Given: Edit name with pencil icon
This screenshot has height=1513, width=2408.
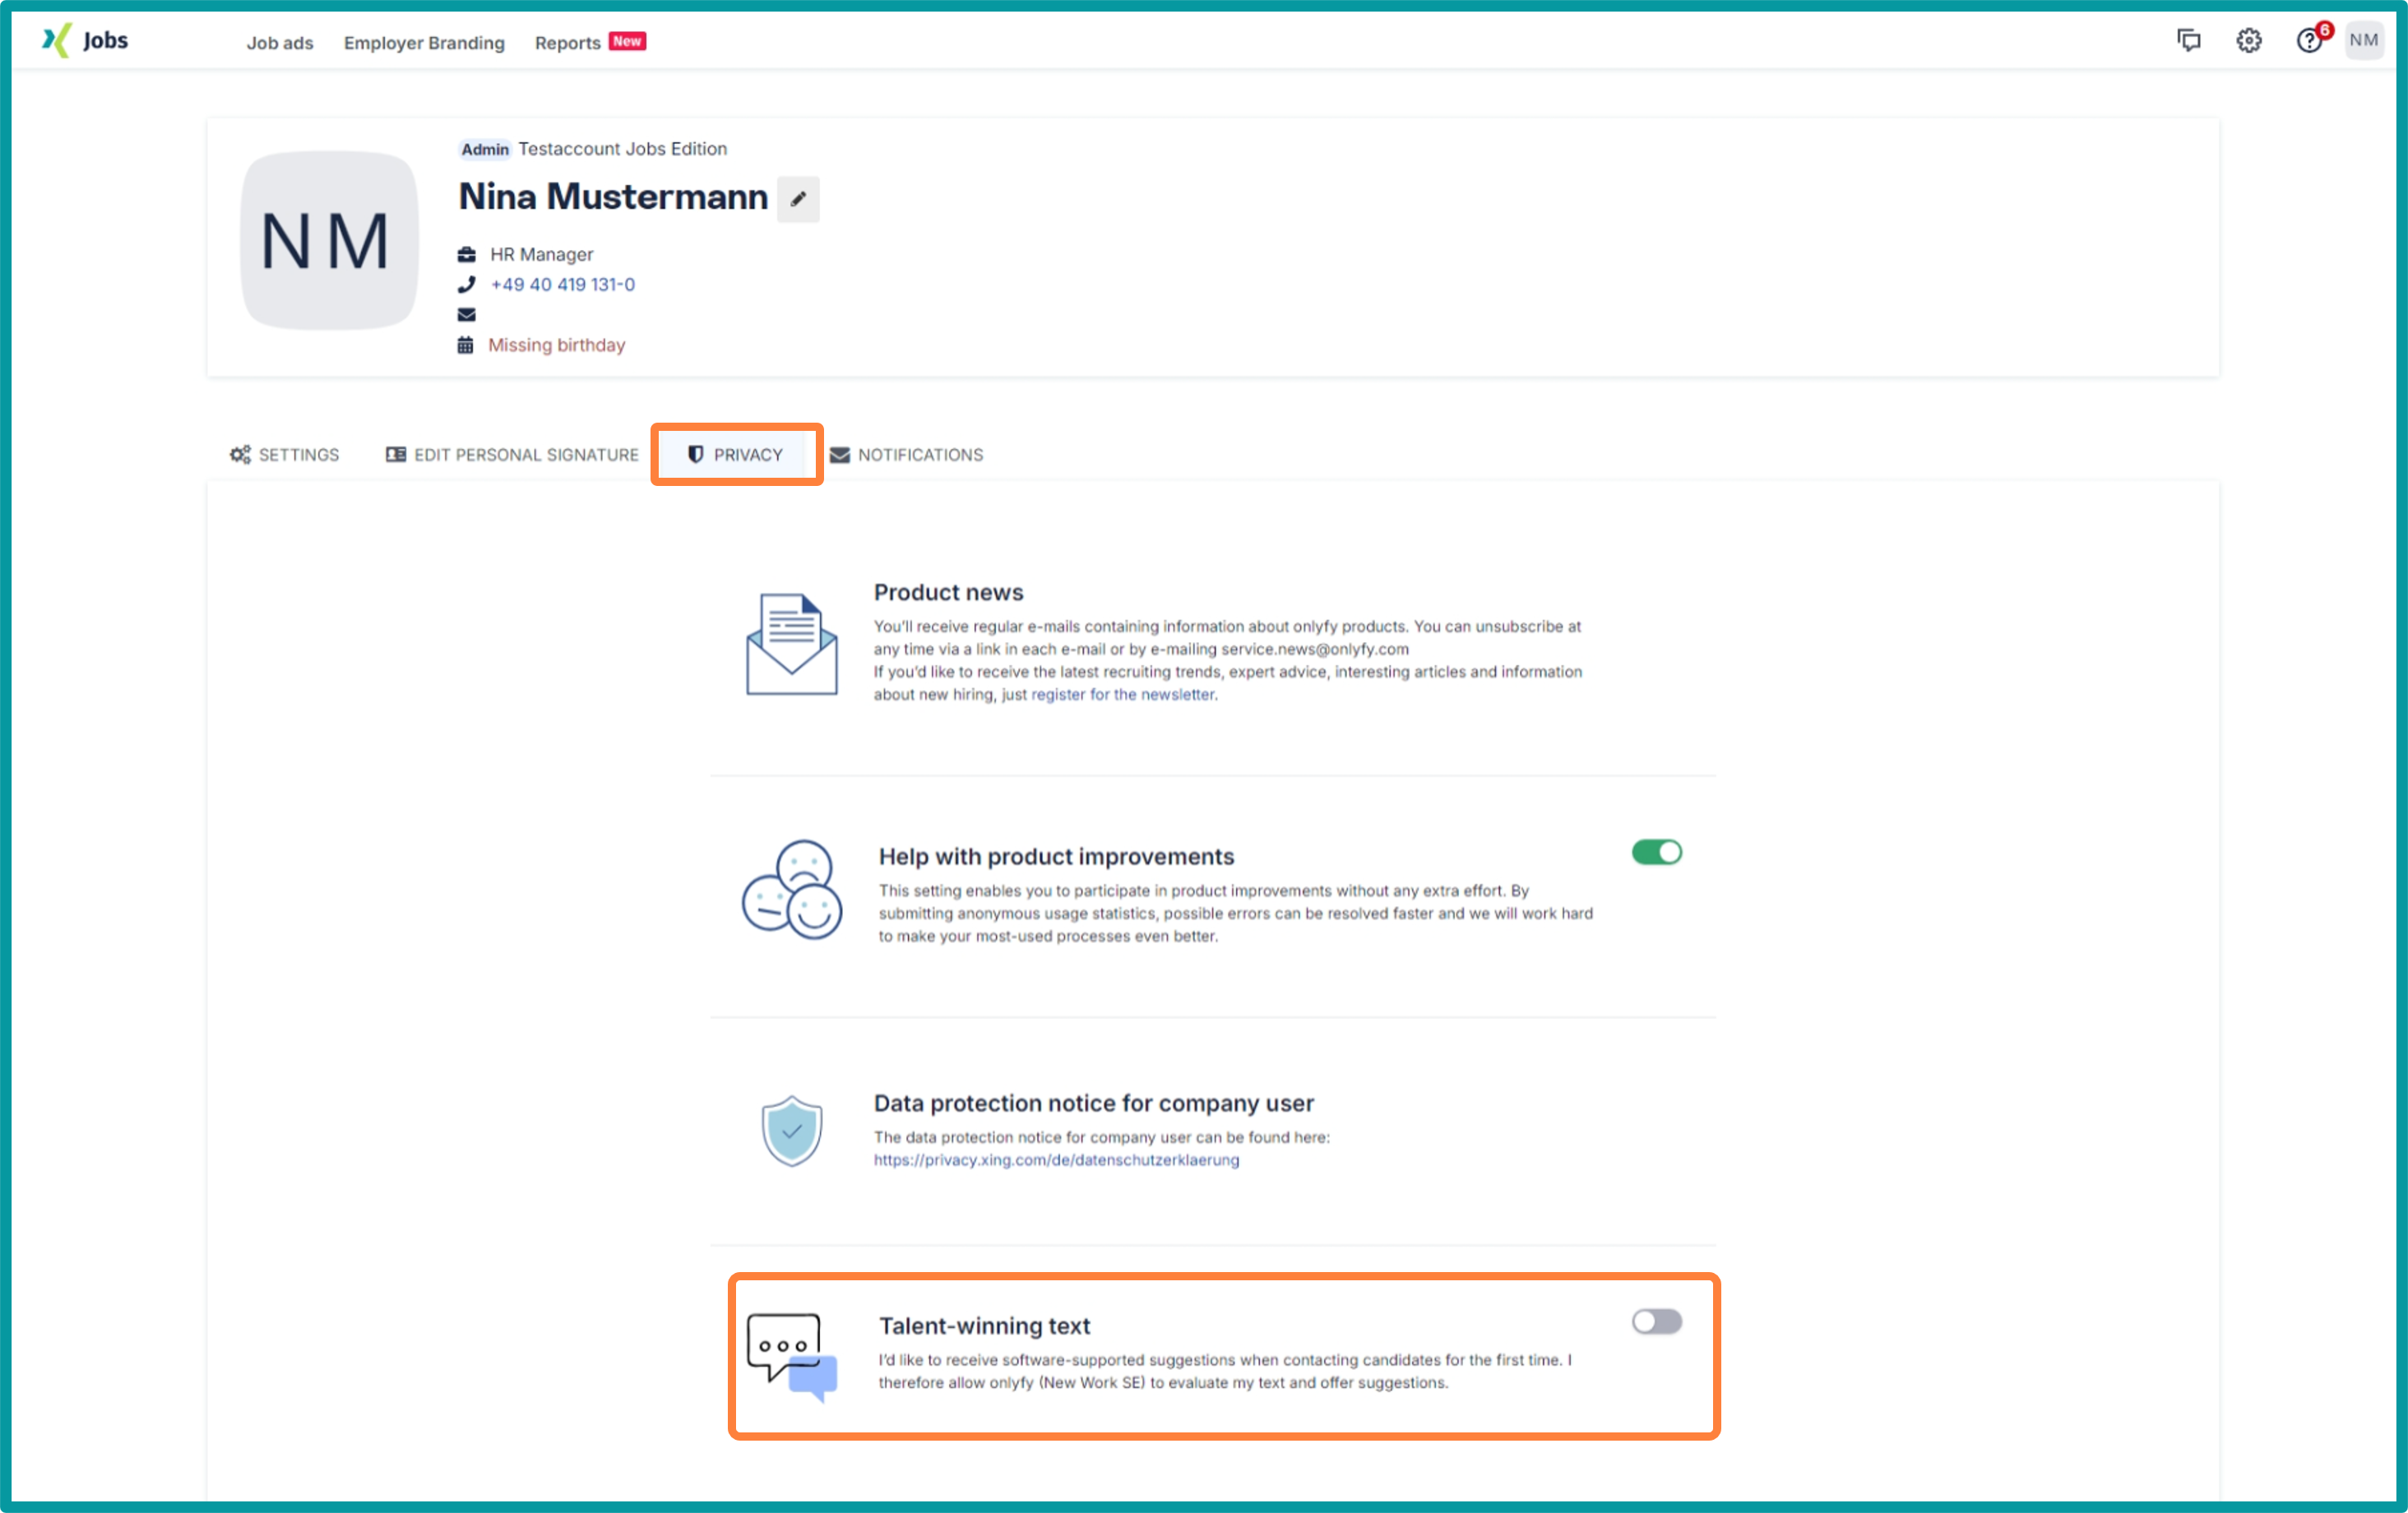Looking at the screenshot, I should pos(798,199).
